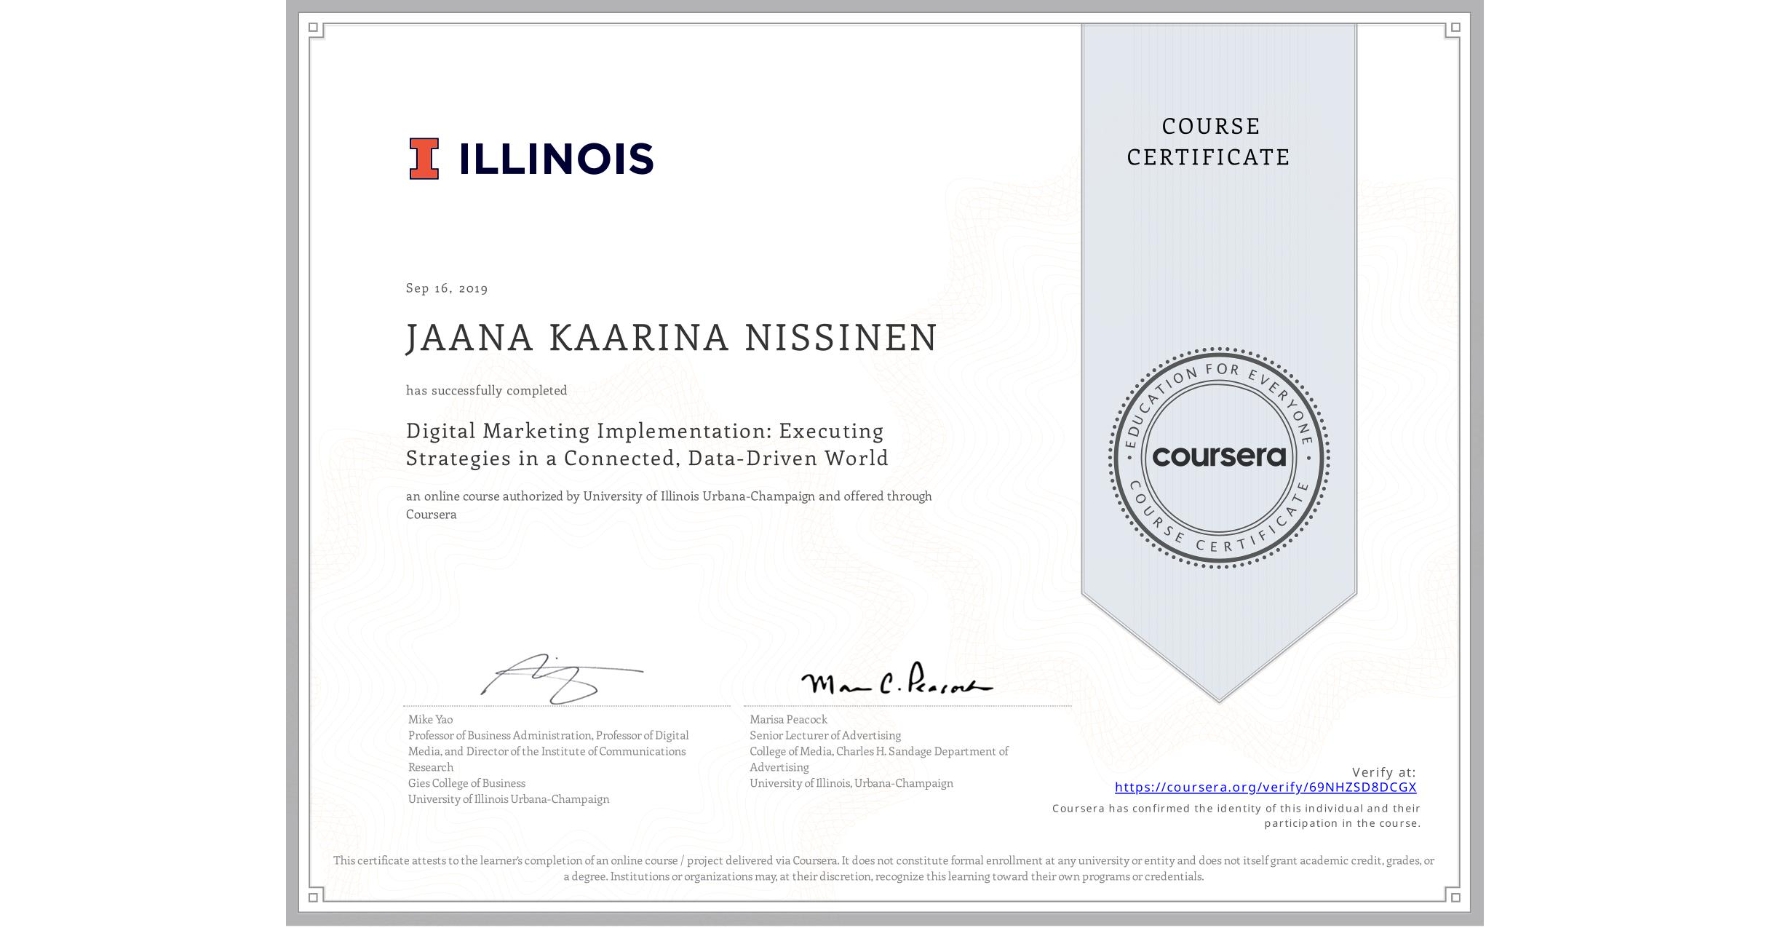Image resolution: width=1772 pixels, height=928 pixels.
Task: Click 'University of Illinois Urbana-Champaign' under Mike Yao
Action: tap(508, 799)
